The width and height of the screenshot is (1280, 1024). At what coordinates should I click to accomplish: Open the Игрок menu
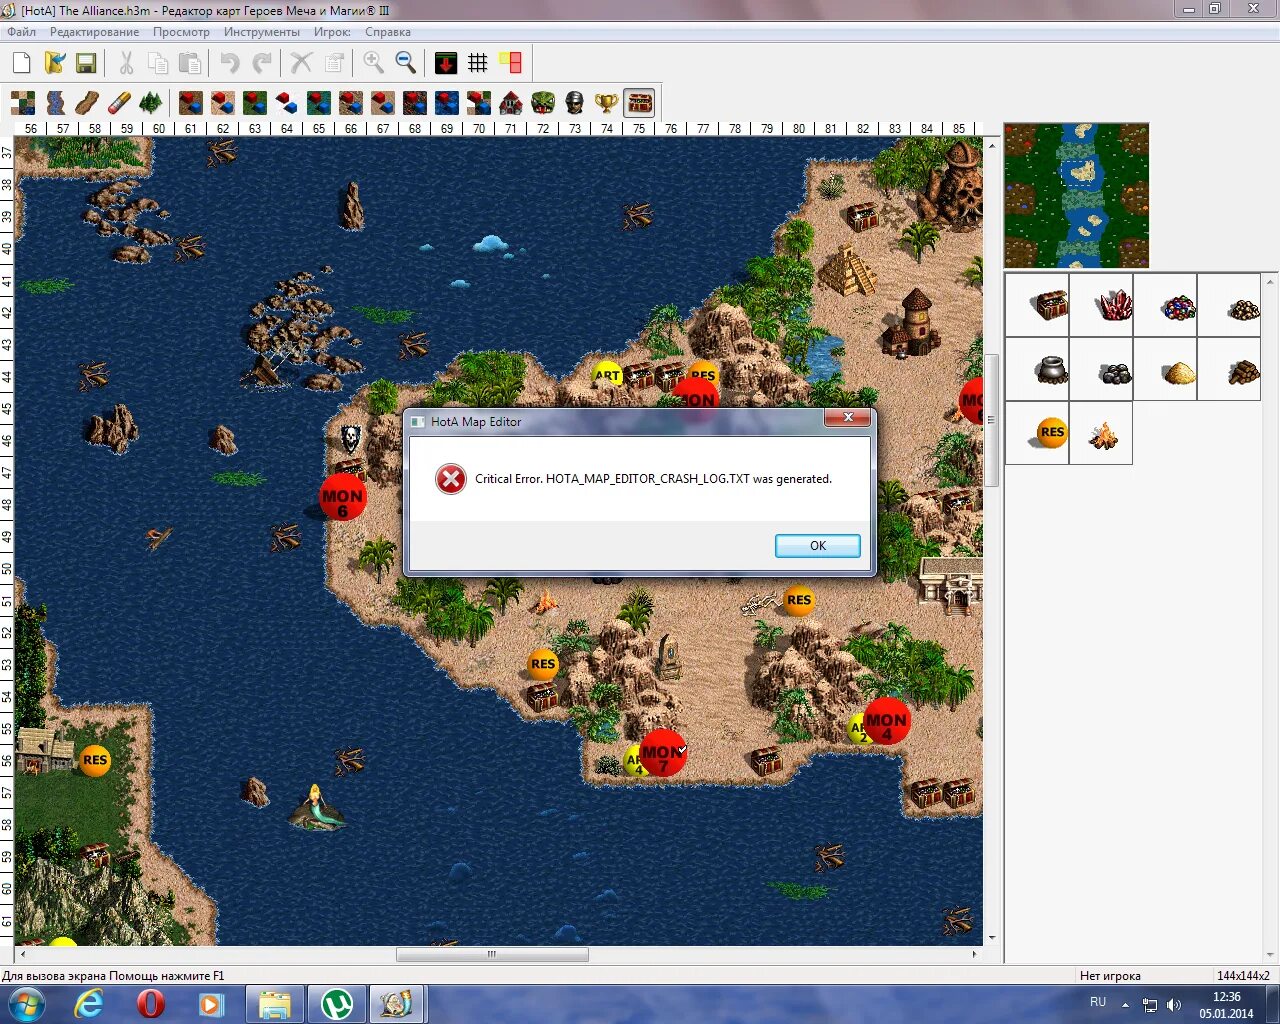click(332, 32)
